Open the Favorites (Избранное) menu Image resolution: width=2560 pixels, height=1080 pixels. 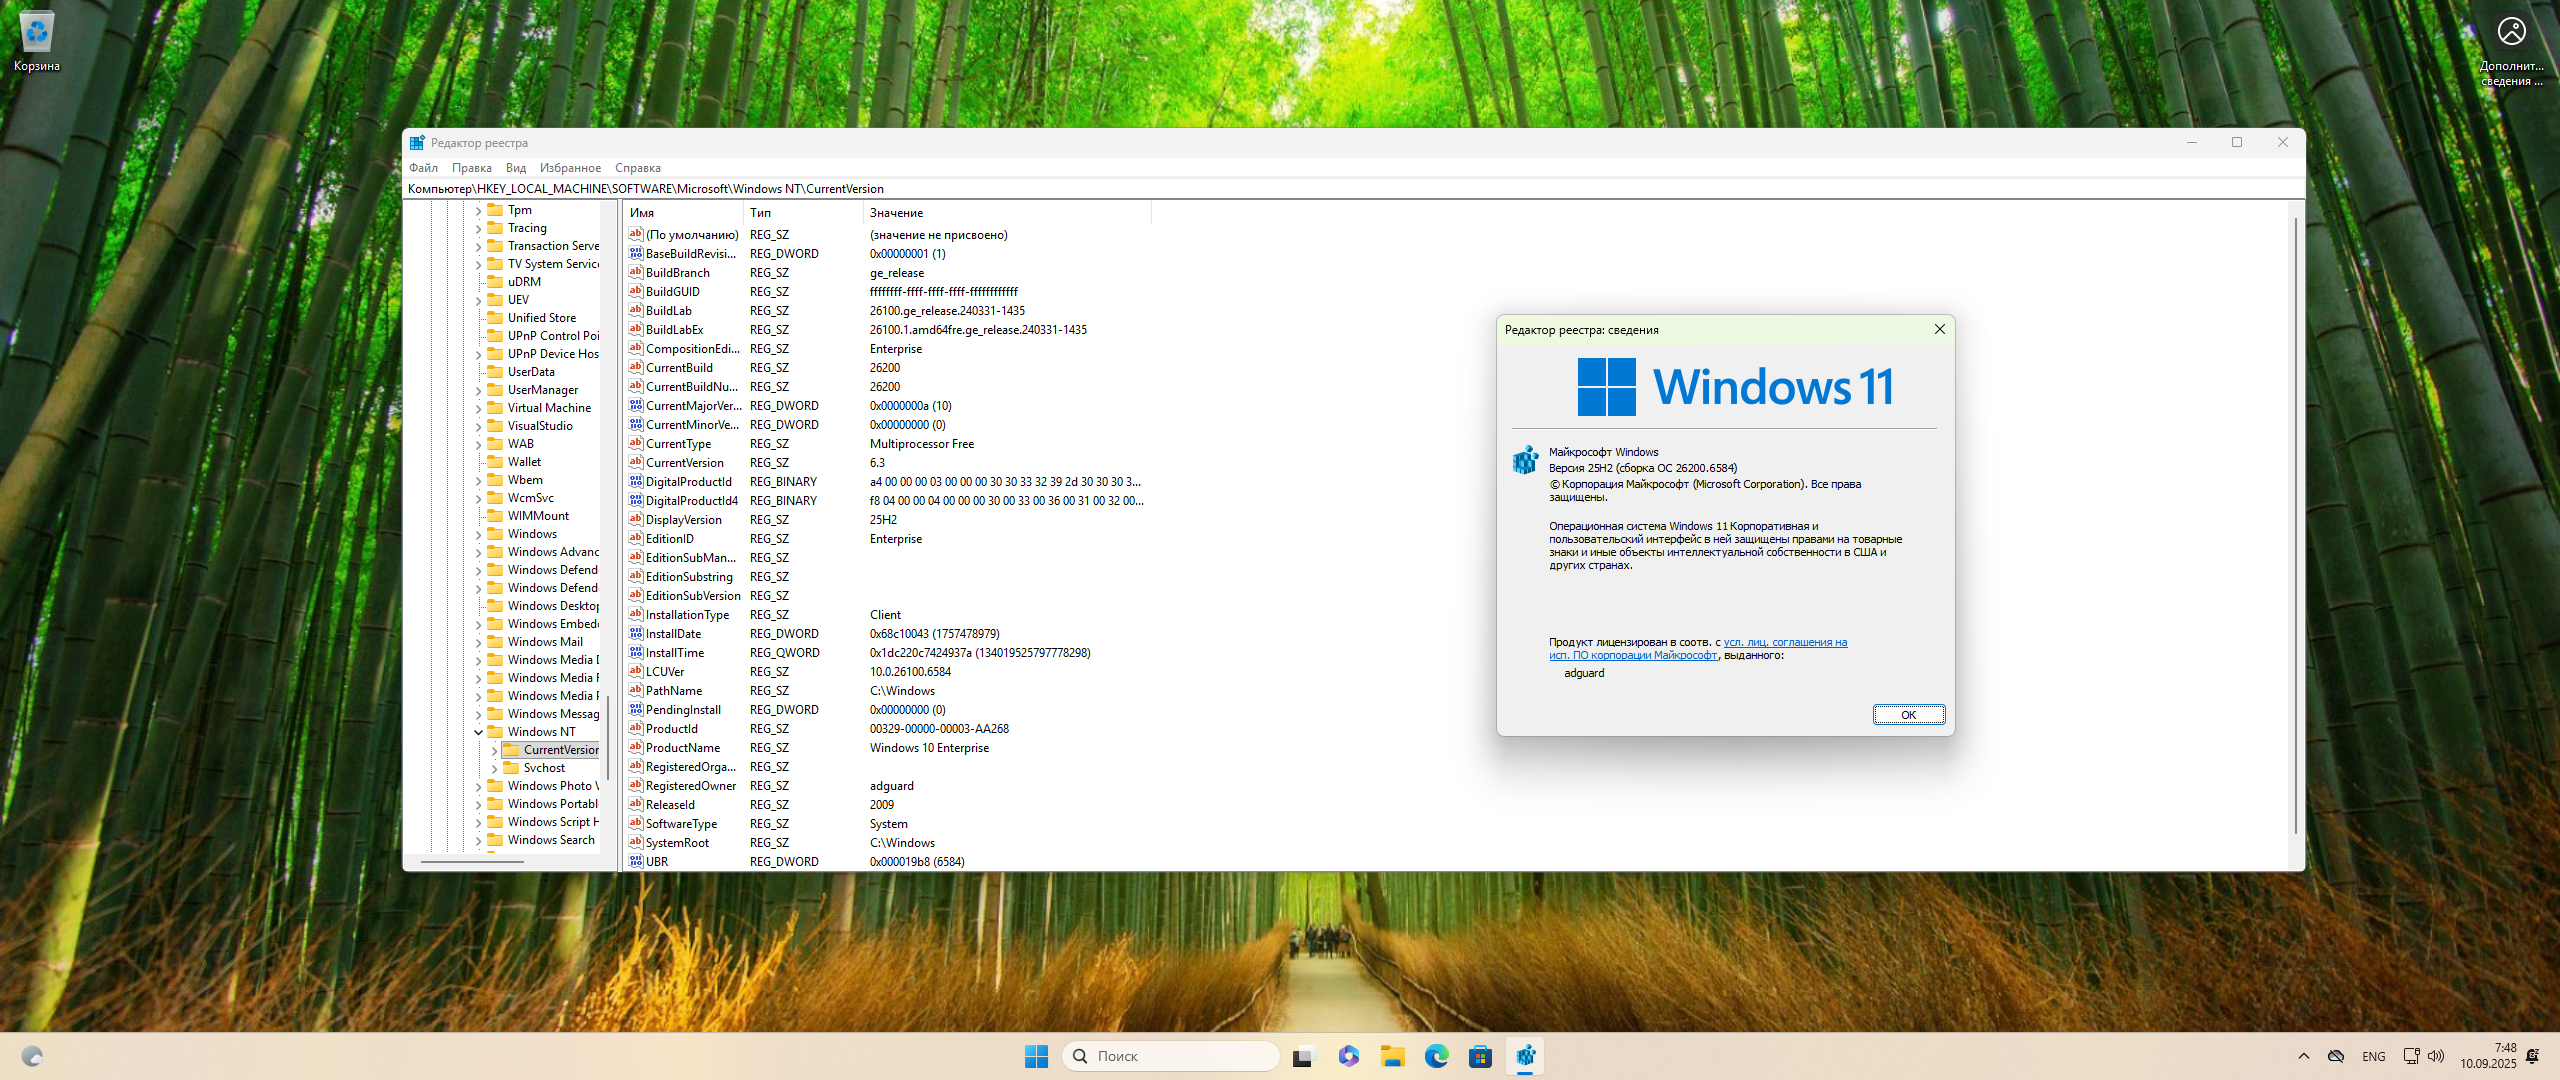570,168
